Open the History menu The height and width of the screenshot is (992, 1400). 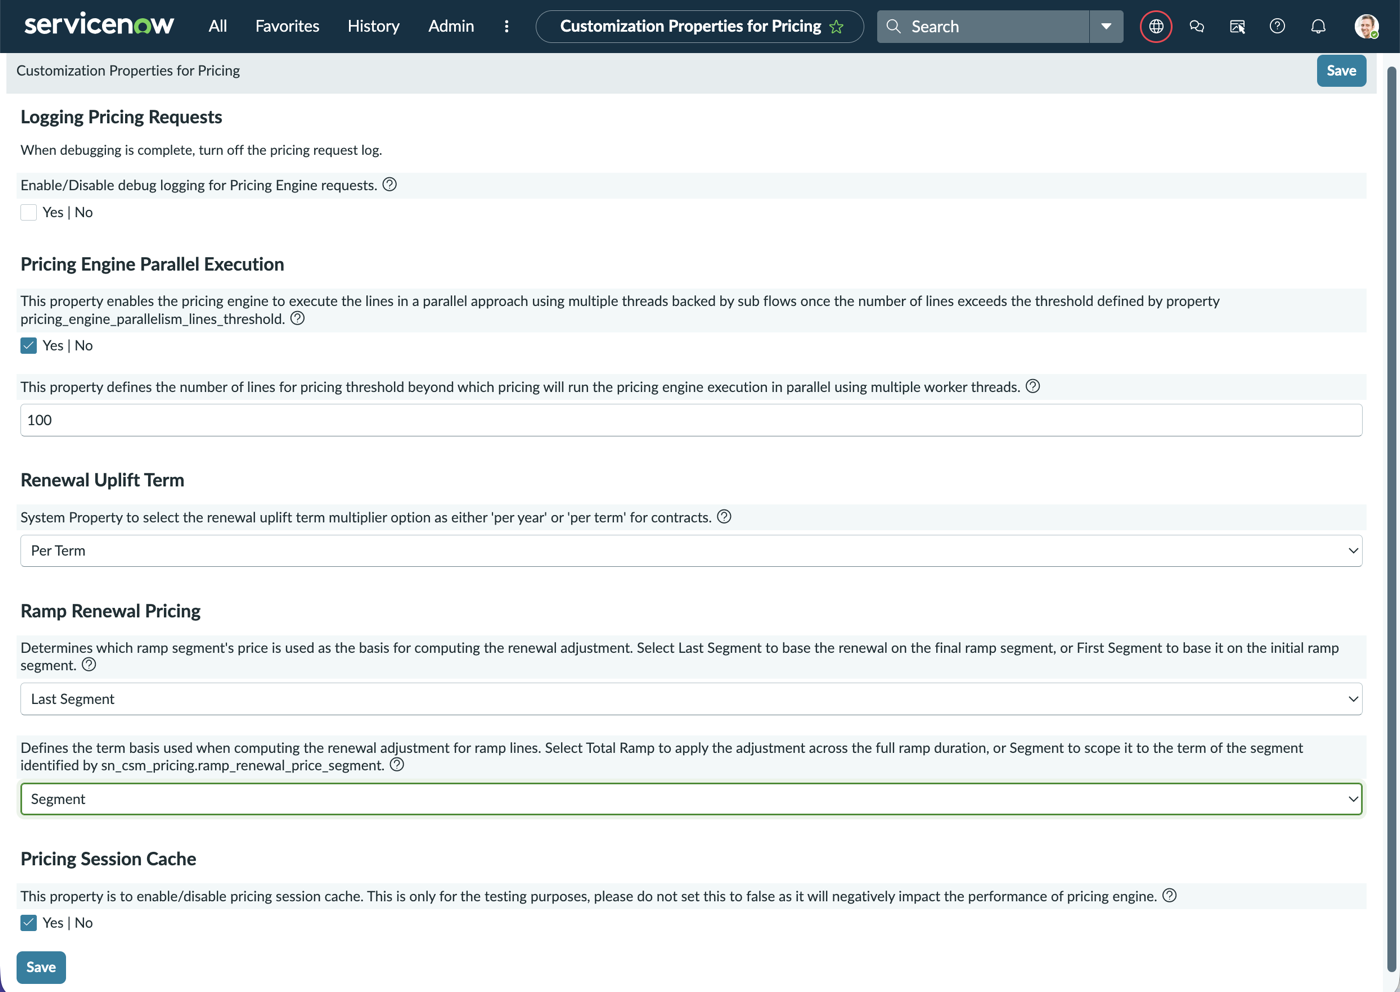point(373,26)
